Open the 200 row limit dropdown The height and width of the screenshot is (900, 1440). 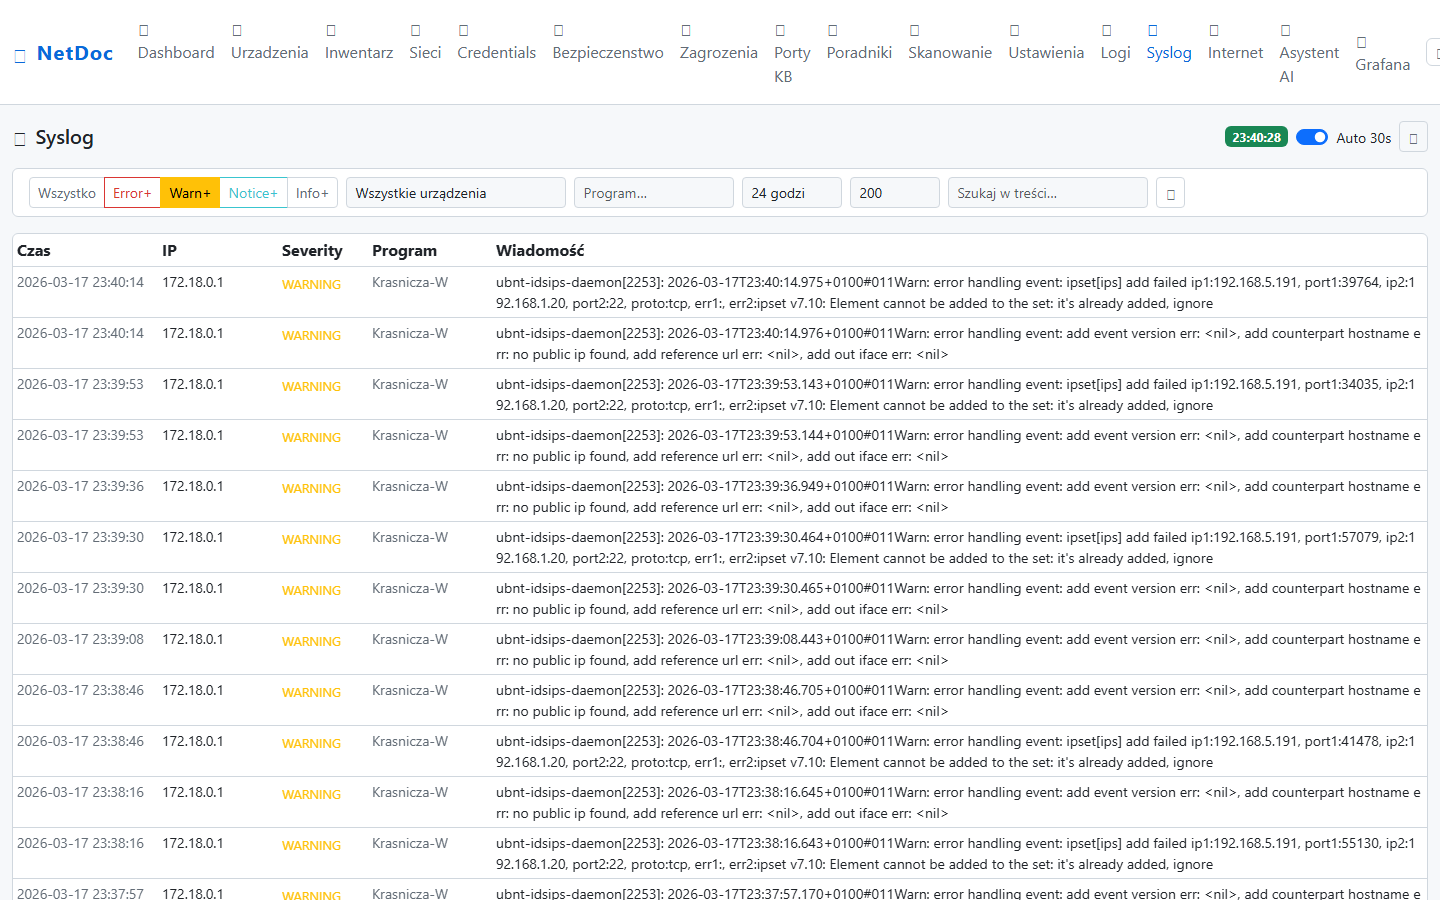click(x=894, y=193)
